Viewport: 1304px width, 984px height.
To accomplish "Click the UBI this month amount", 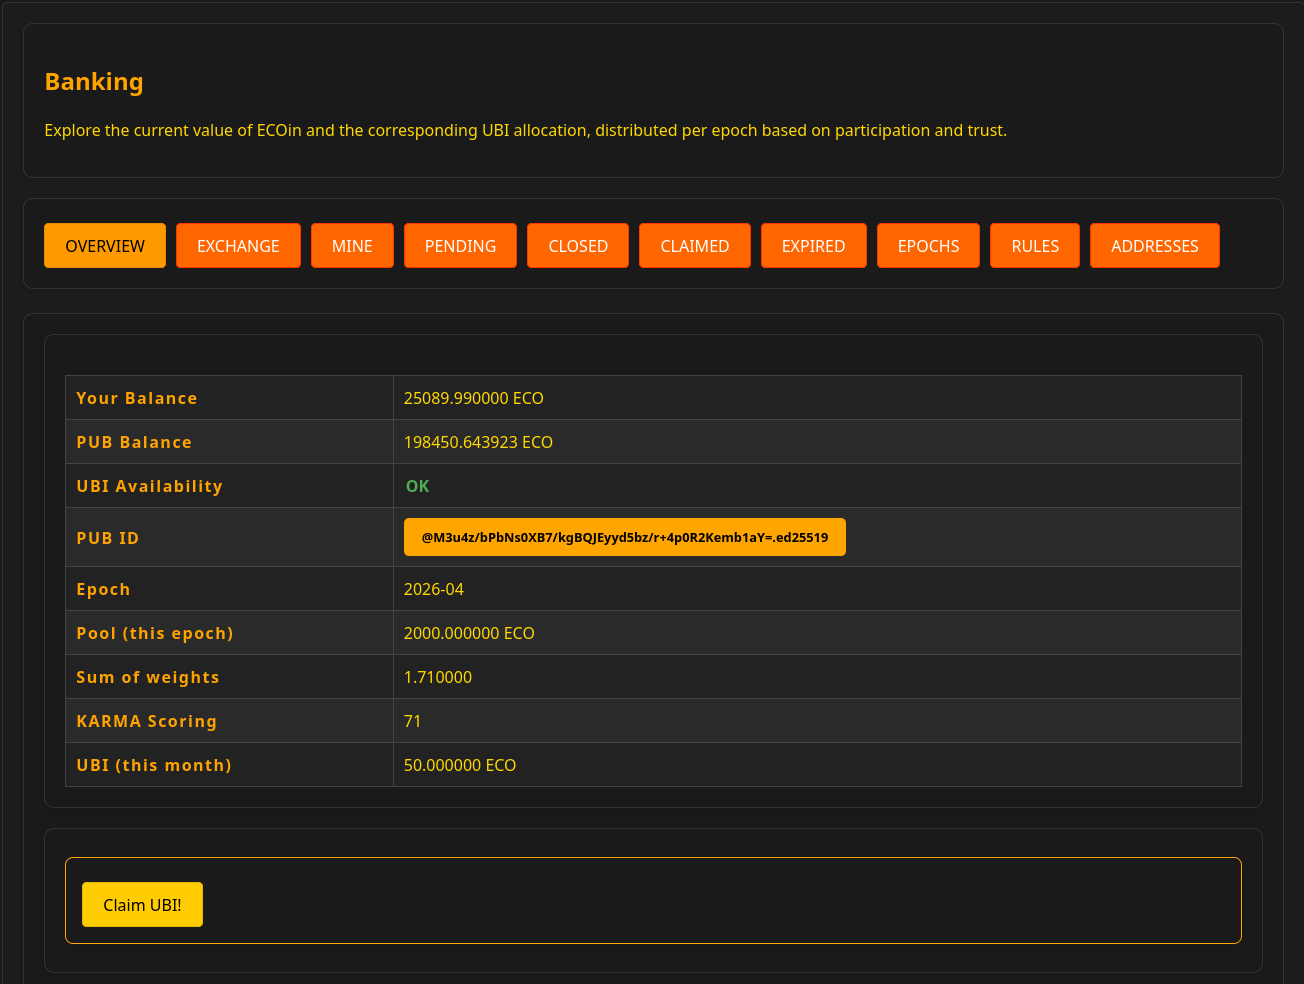I will coord(459,765).
